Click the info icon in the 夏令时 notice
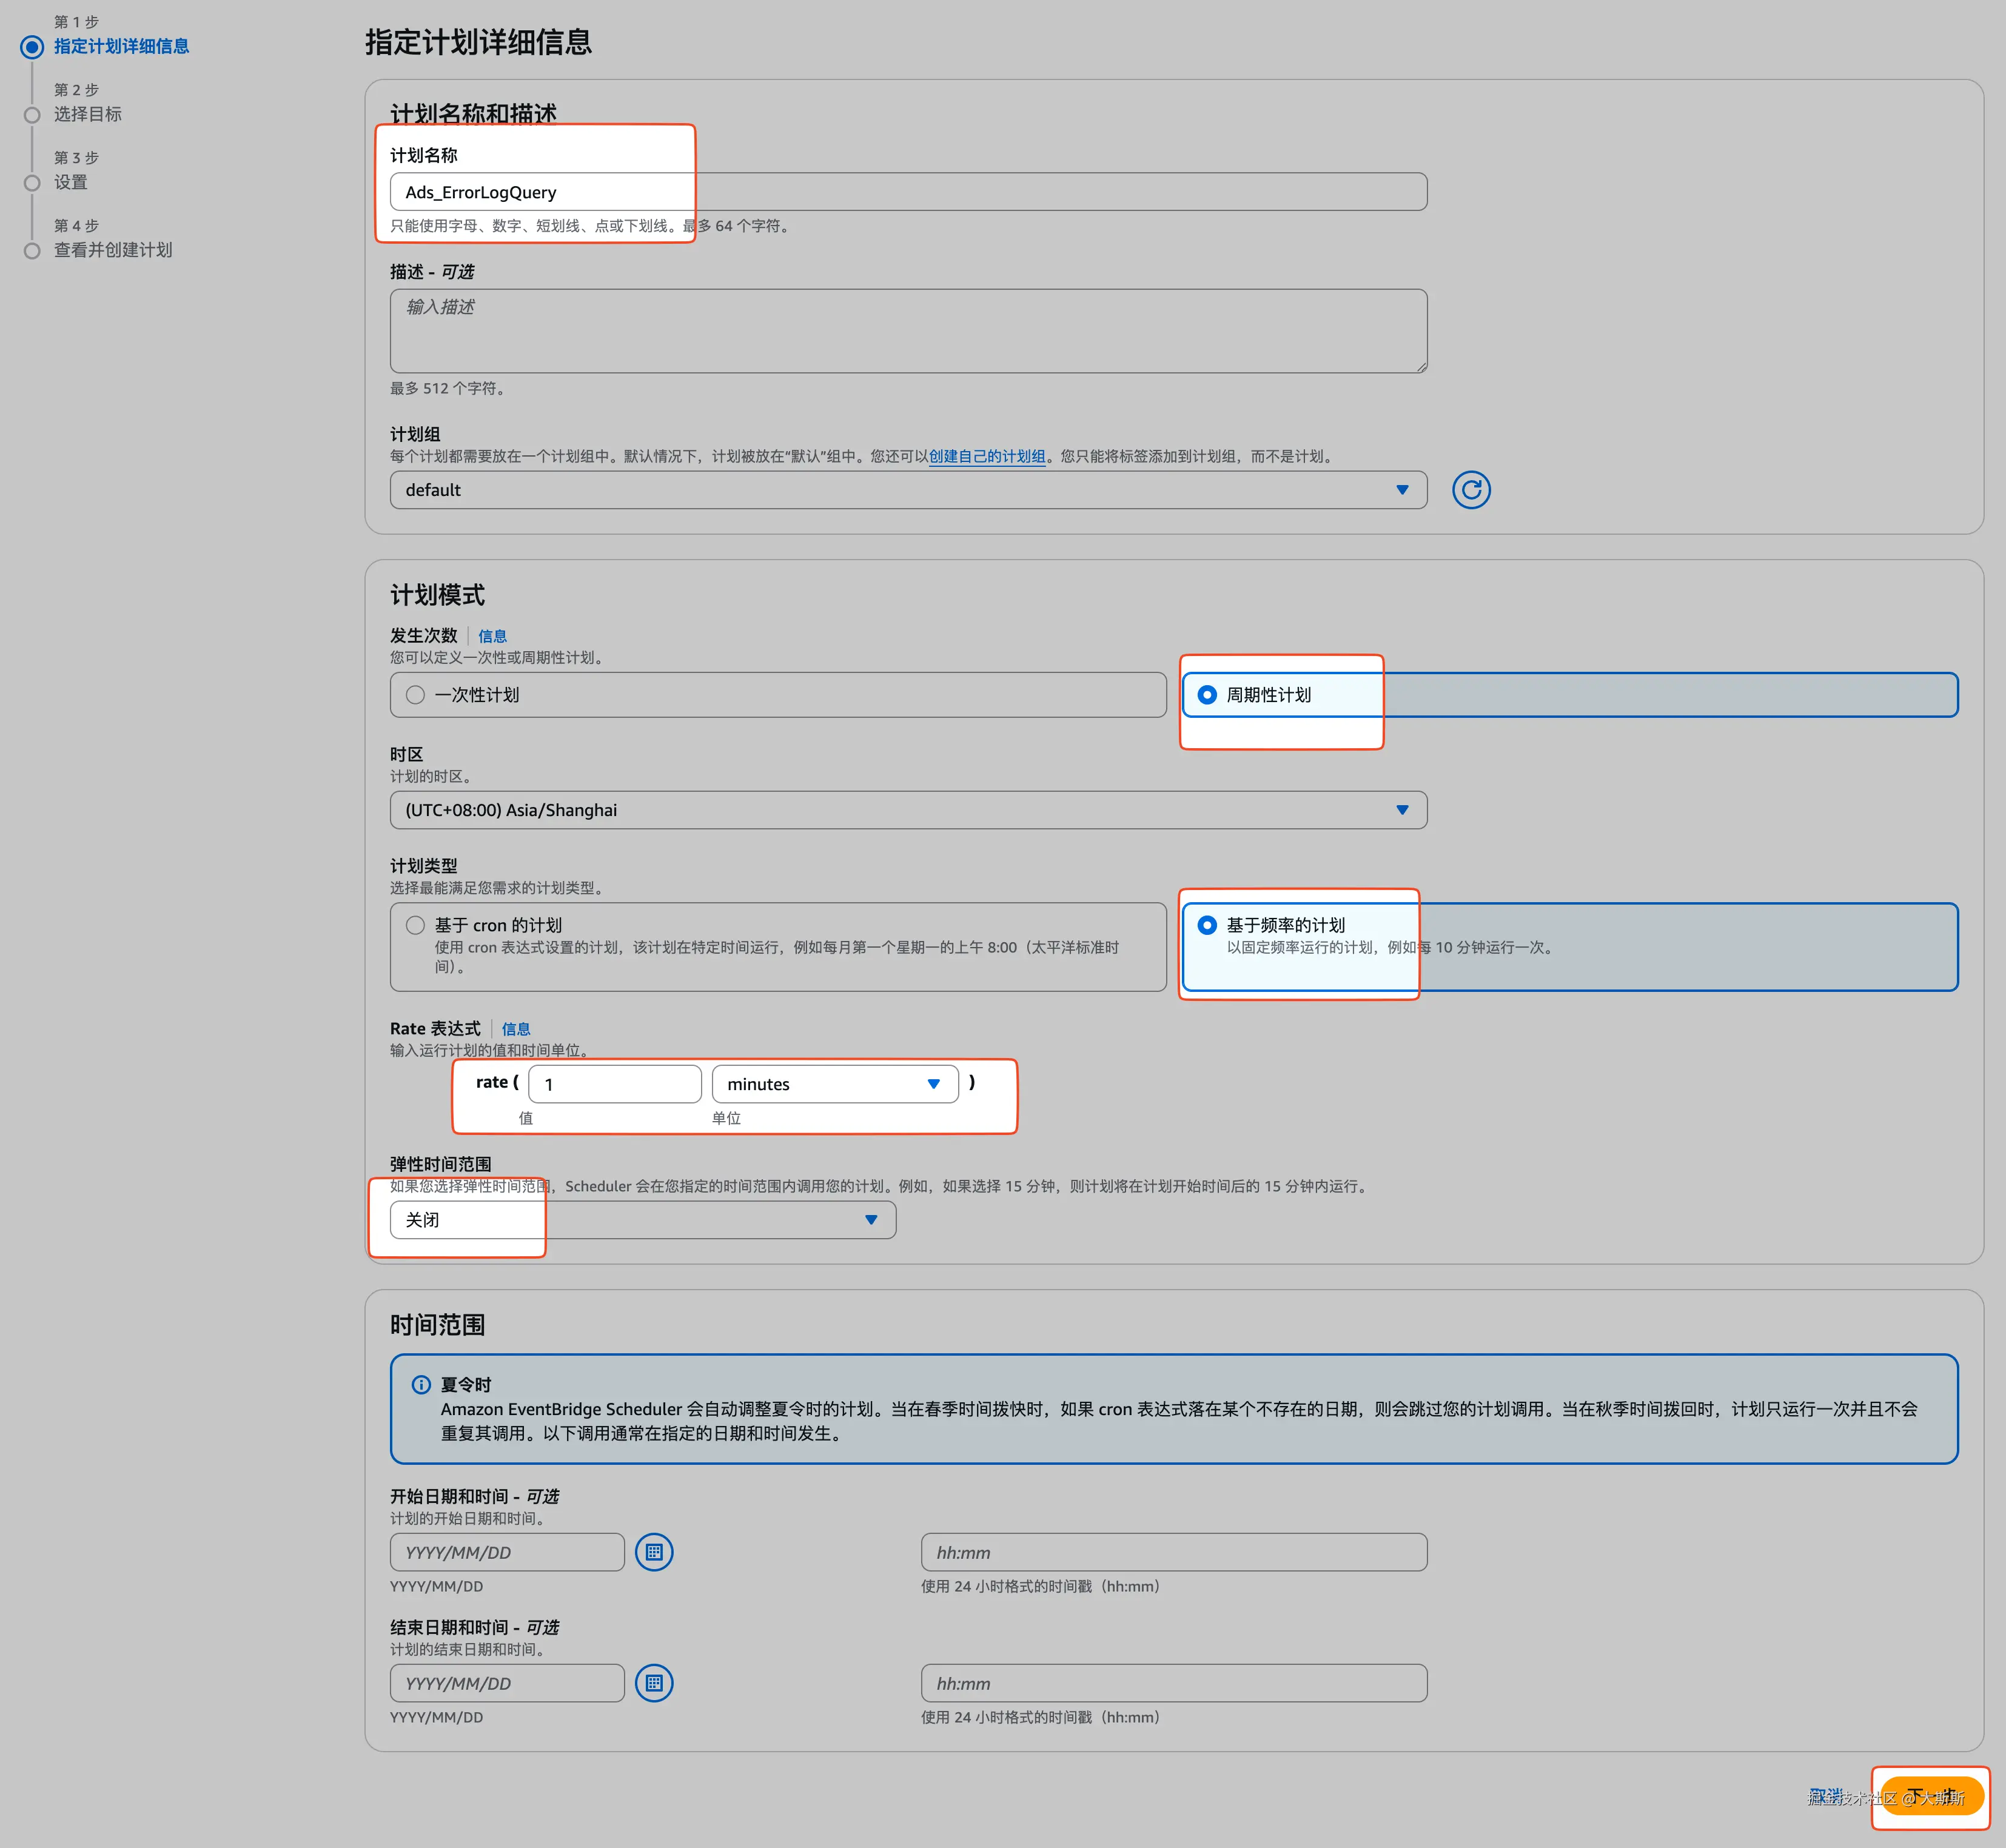The image size is (2006, 1848). 421,1385
